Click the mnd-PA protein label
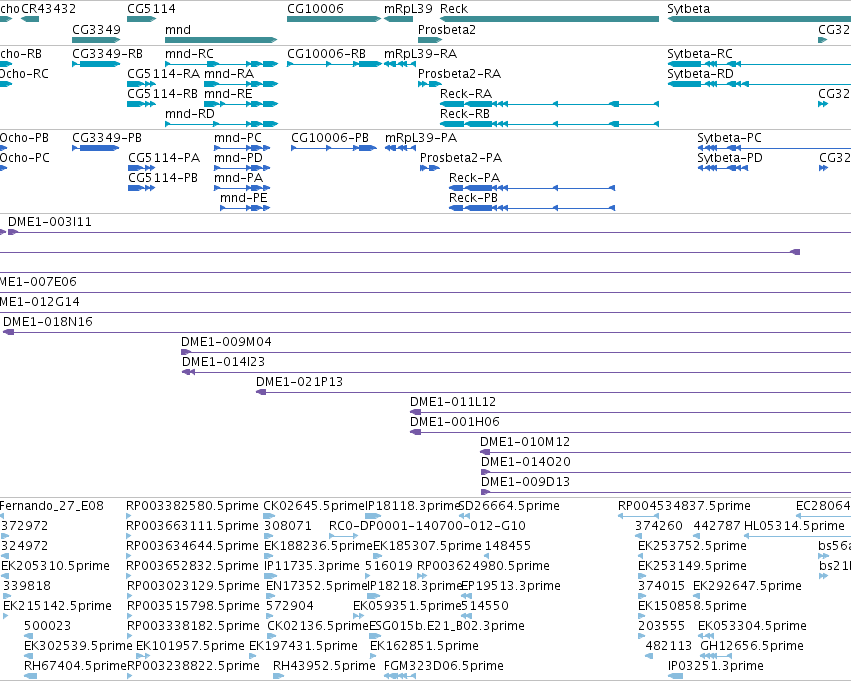The width and height of the screenshot is (851, 681). click(x=238, y=178)
